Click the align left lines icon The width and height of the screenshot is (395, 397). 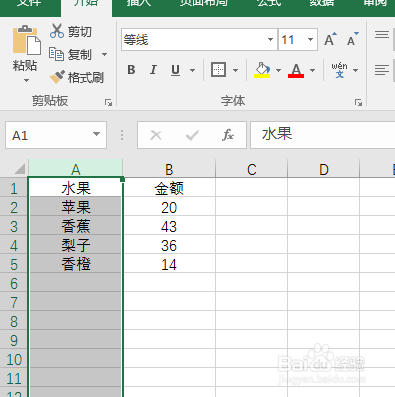382,70
